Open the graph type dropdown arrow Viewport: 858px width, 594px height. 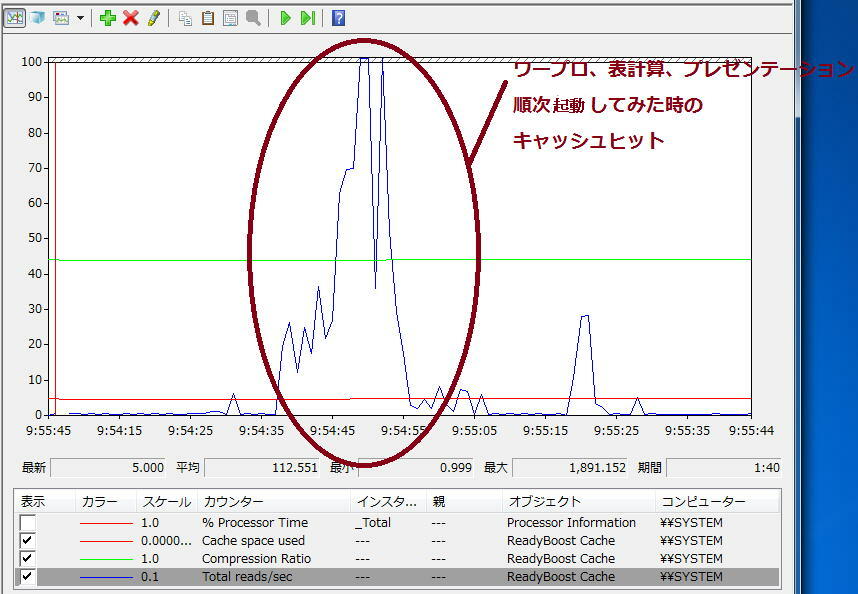[80, 18]
